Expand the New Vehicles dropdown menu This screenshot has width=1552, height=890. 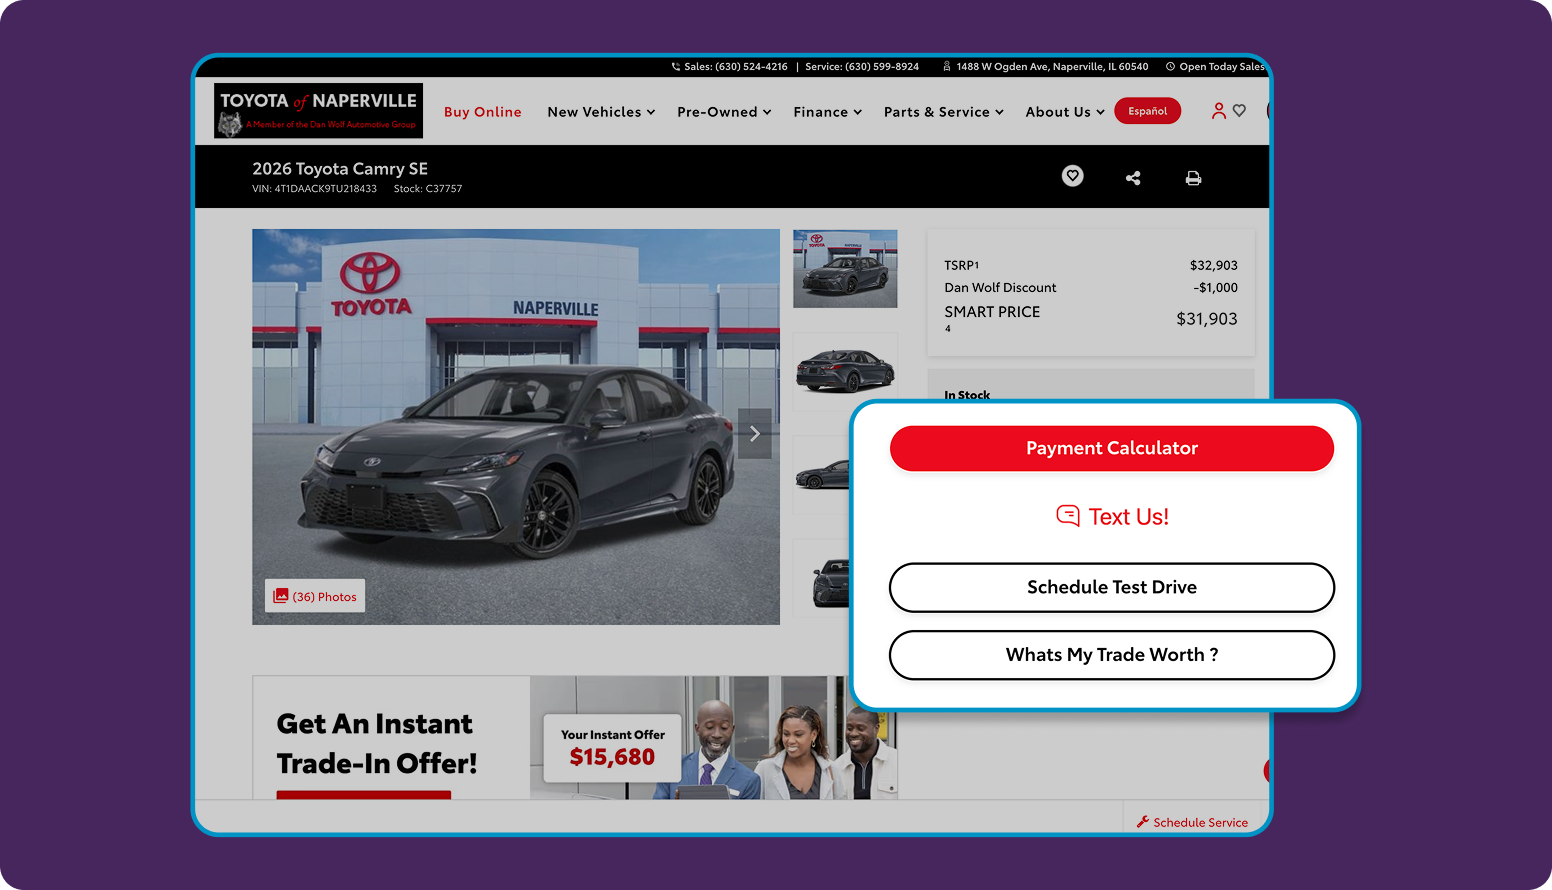pyautogui.click(x=601, y=112)
